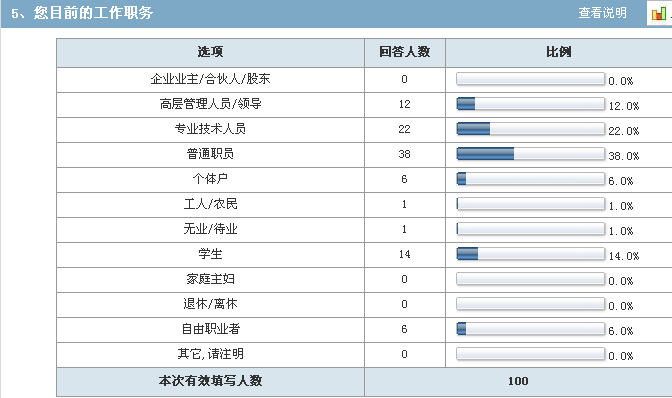Click the 高层管理人员/领导 12.0% progress bar

(531, 104)
